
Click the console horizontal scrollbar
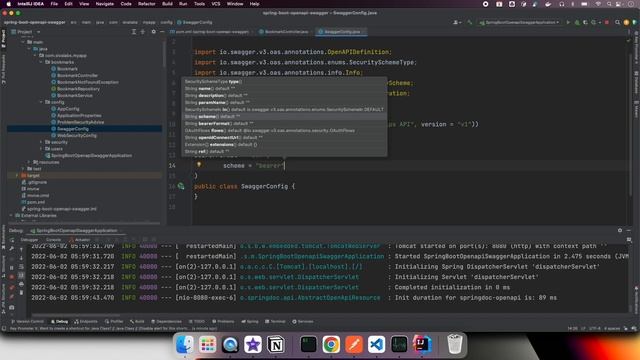(76, 315)
